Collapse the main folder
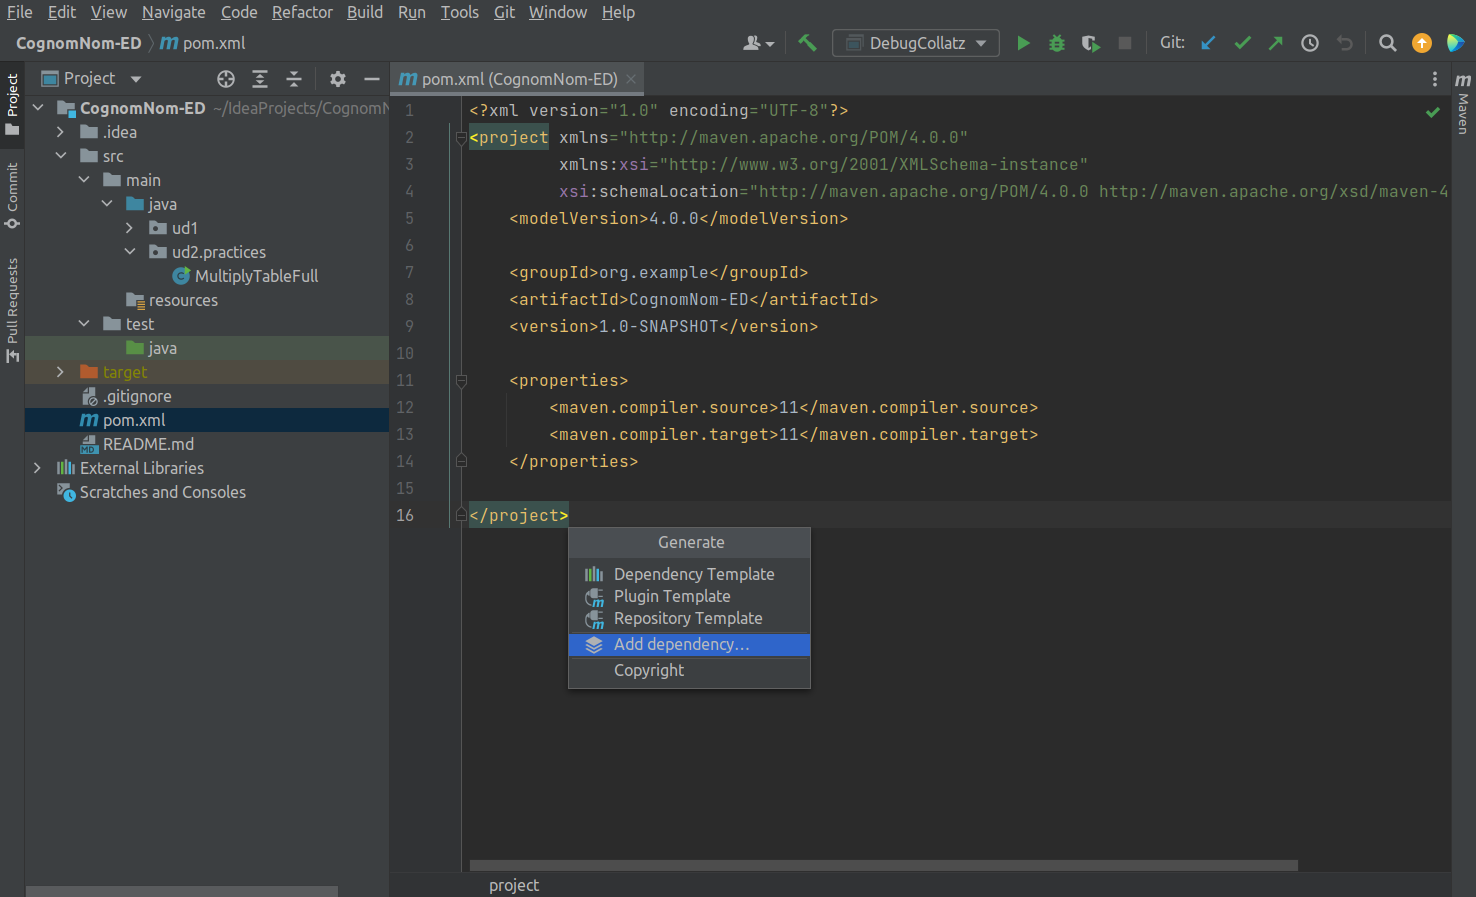The width and height of the screenshot is (1476, 897). point(84,179)
